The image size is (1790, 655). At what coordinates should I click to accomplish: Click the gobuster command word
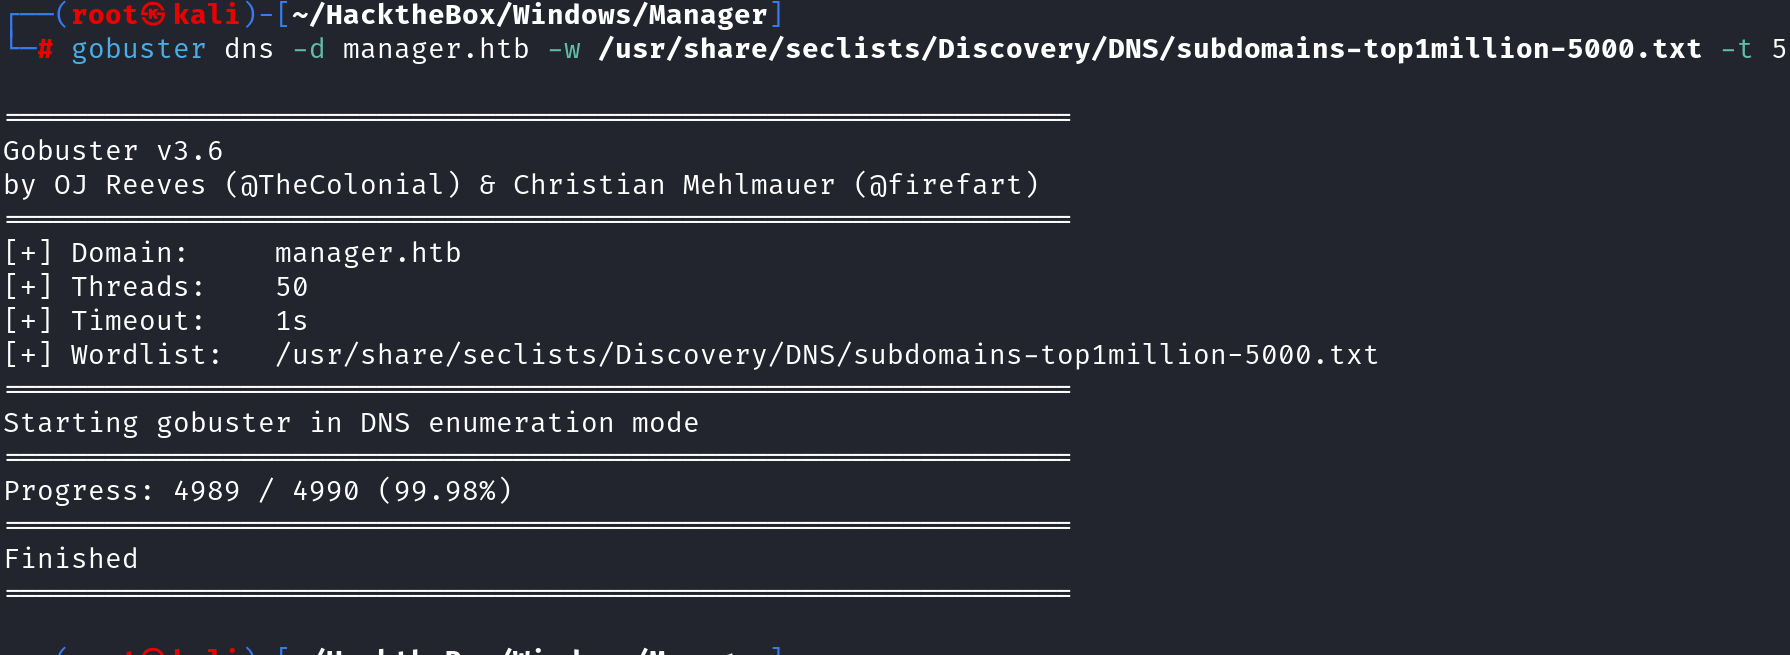click(x=138, y=49)
